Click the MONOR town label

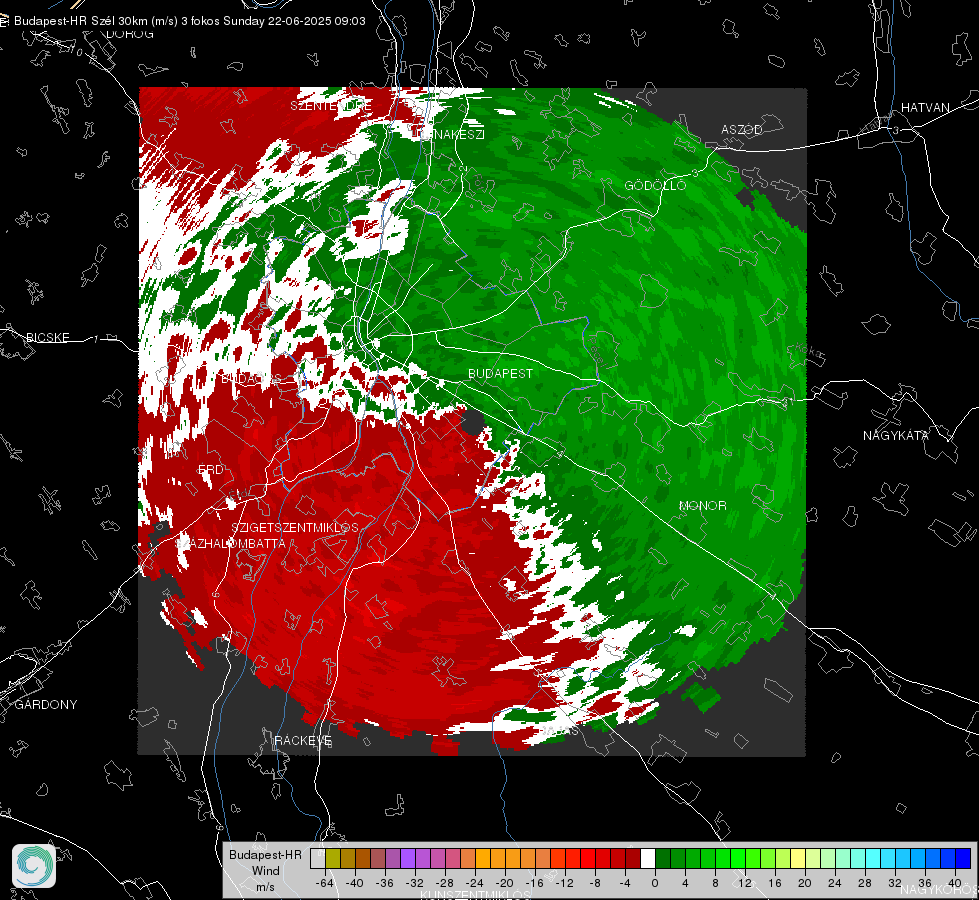(702, 505)
